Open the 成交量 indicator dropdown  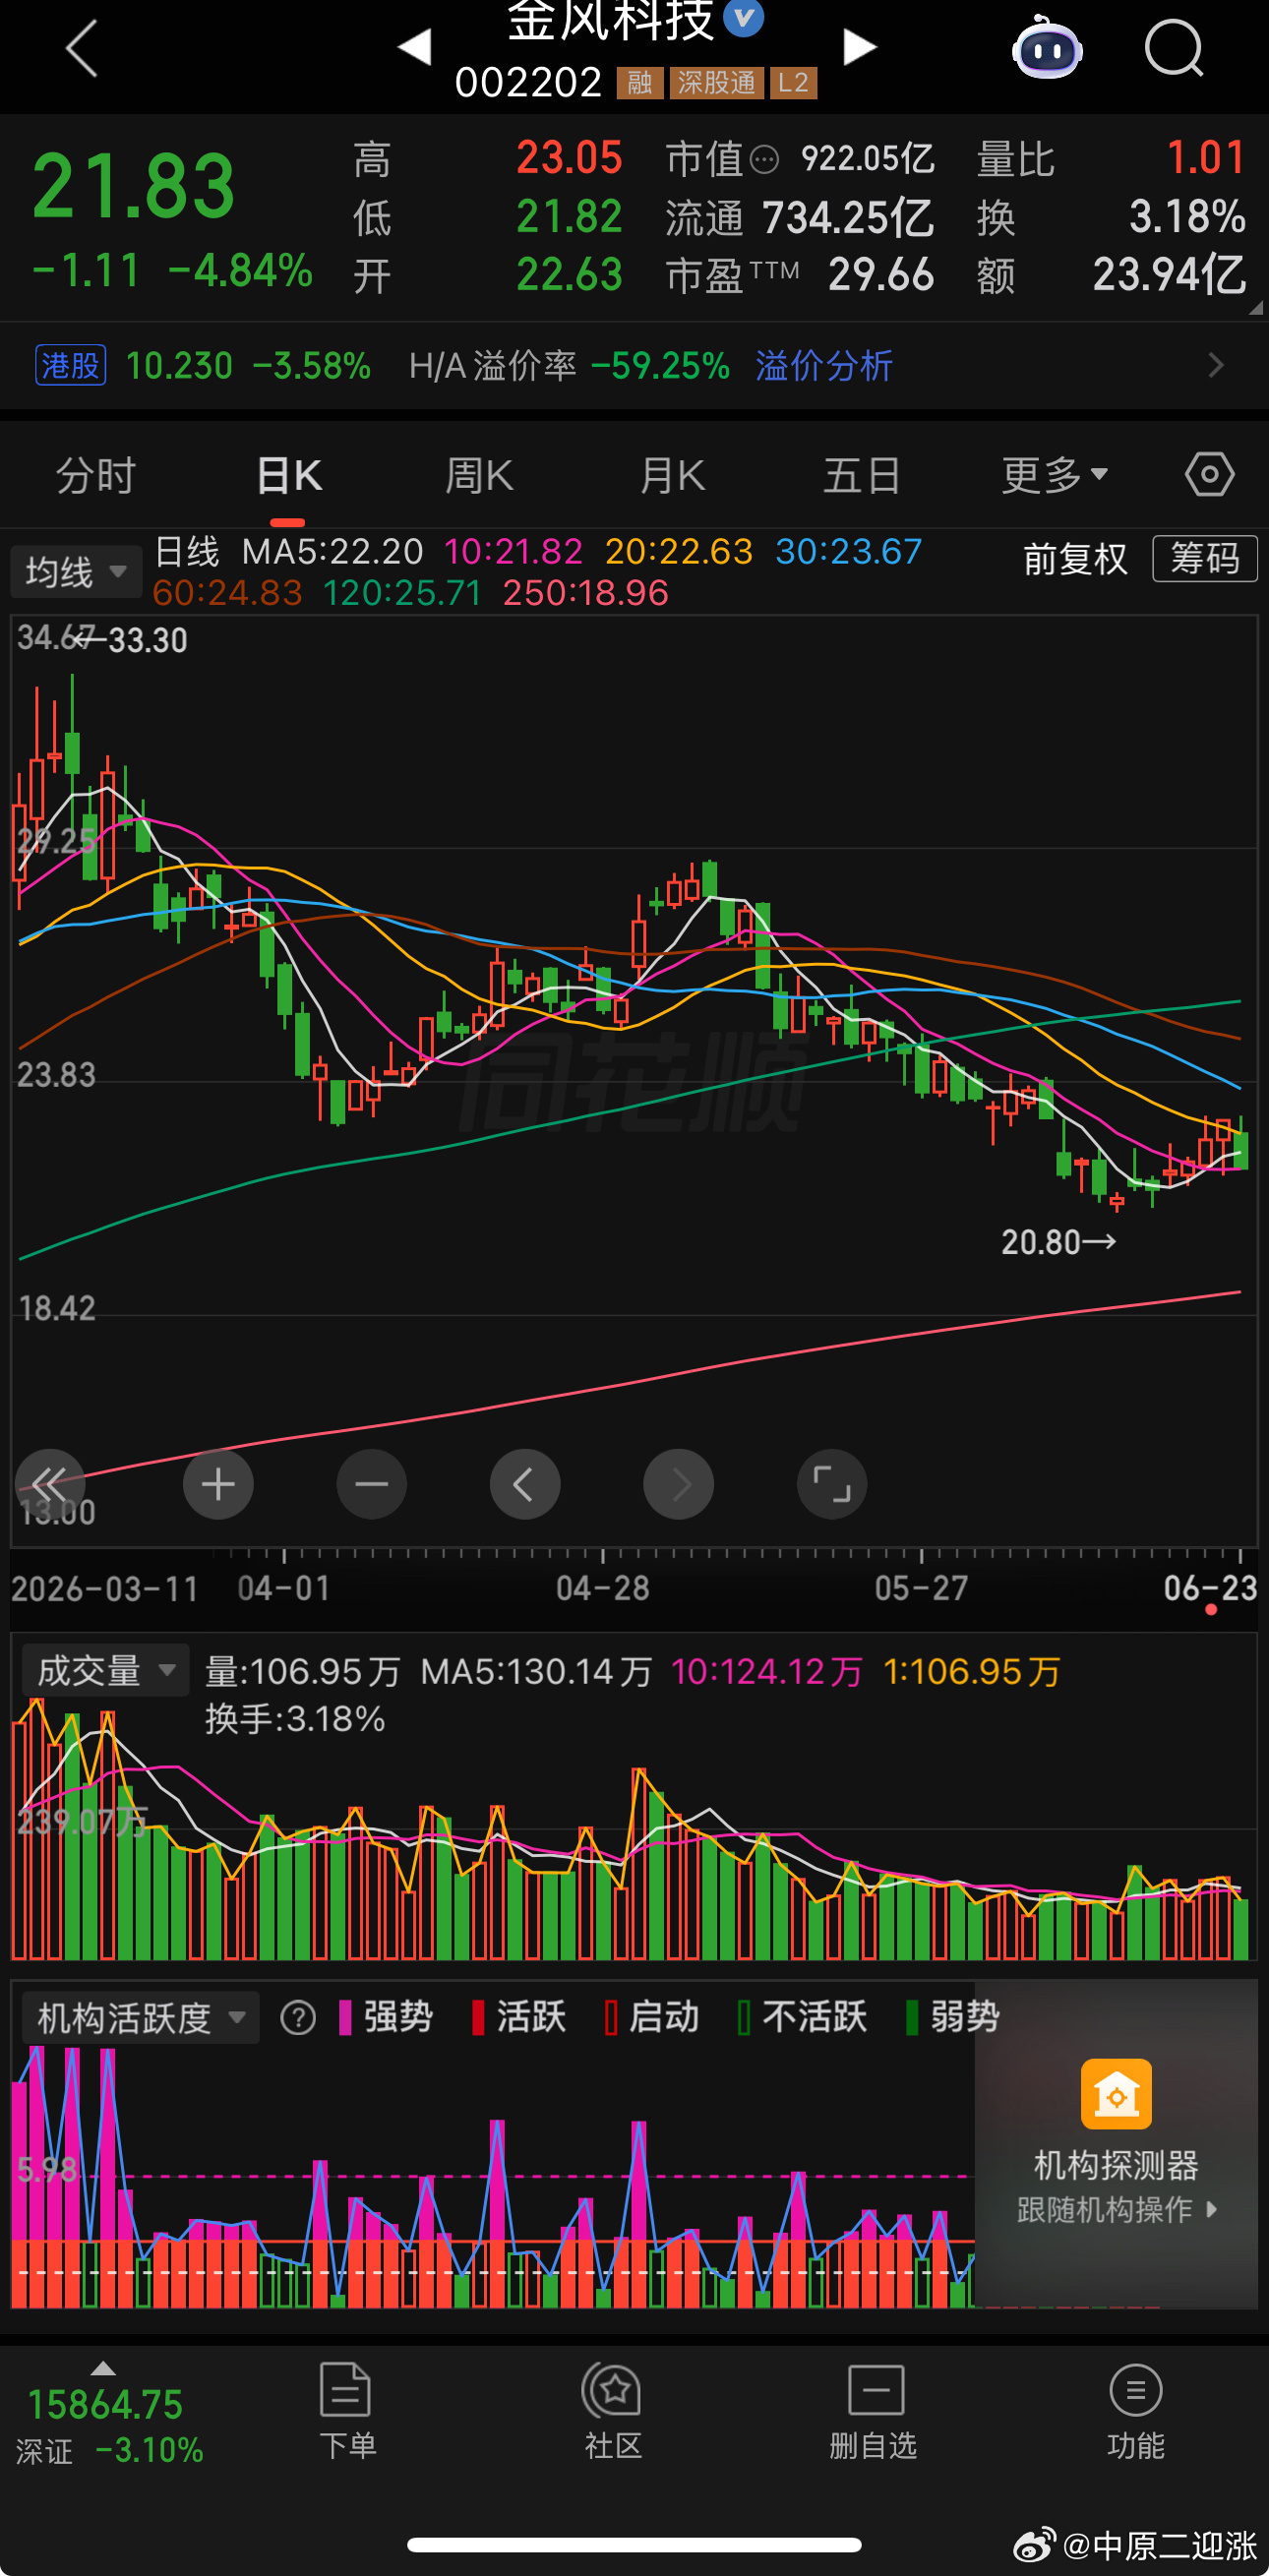click(105, 1670)
